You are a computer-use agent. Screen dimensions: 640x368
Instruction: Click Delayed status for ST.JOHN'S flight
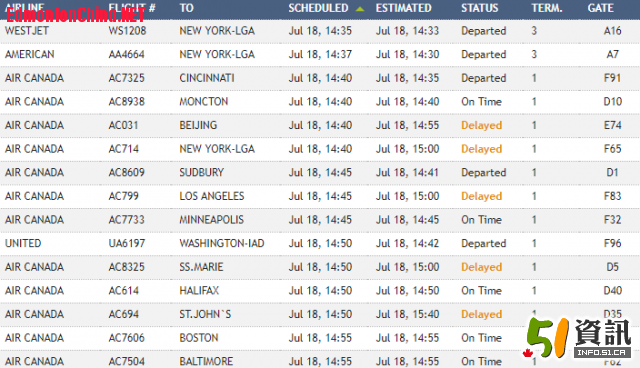(482, 314)
